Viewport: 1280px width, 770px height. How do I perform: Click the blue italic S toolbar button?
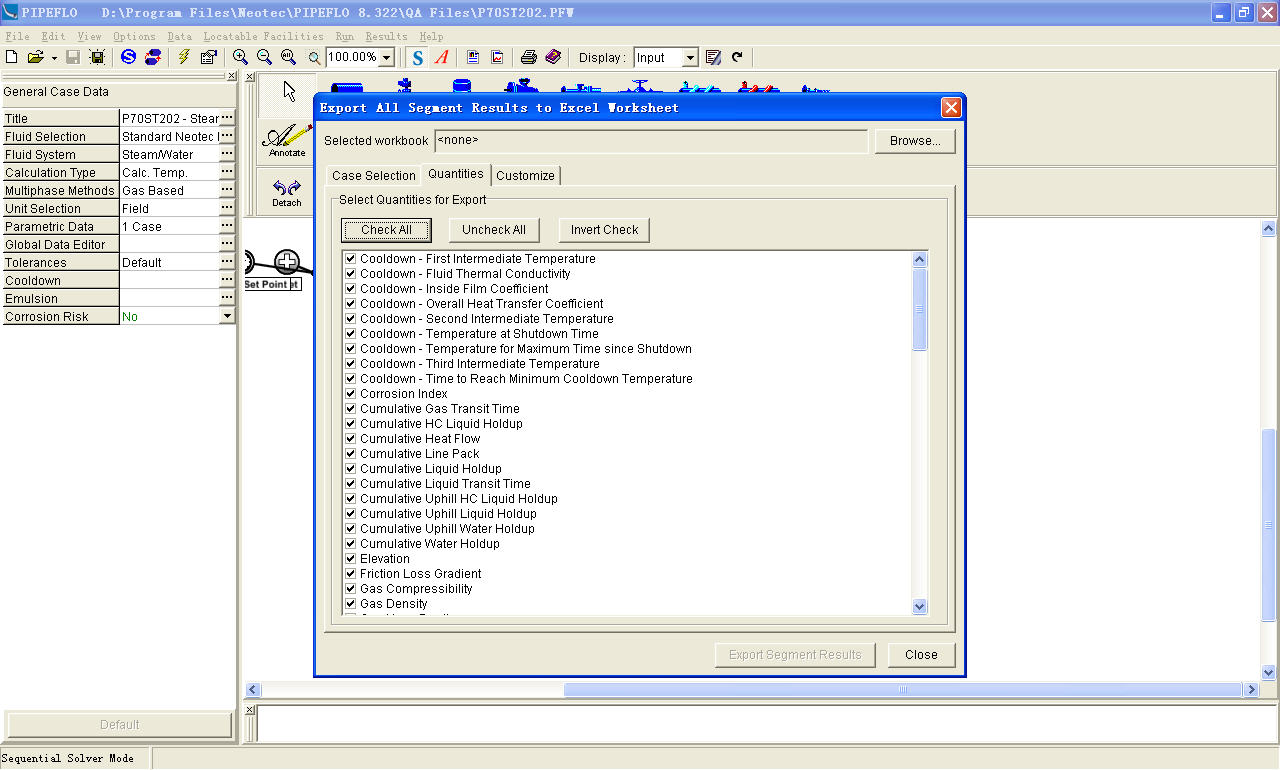418,57
